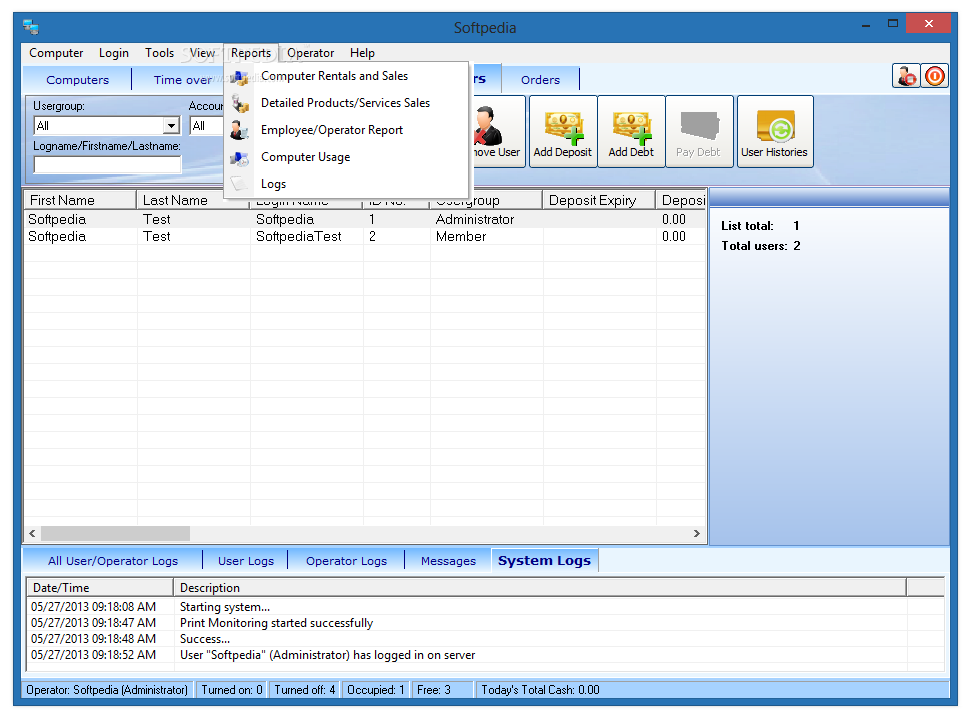Click the Reports menu
Screen dimensions: 975x725
tap(251, 53)
